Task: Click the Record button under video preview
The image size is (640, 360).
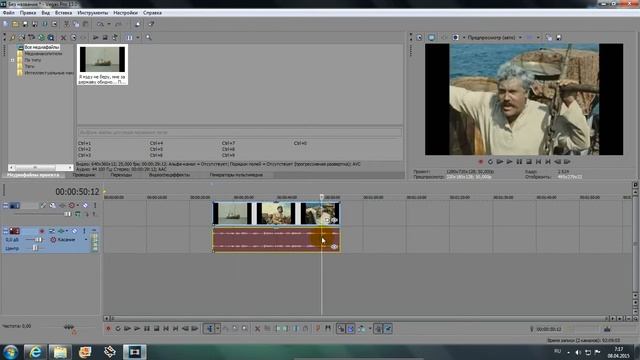Action: [480, 162]
